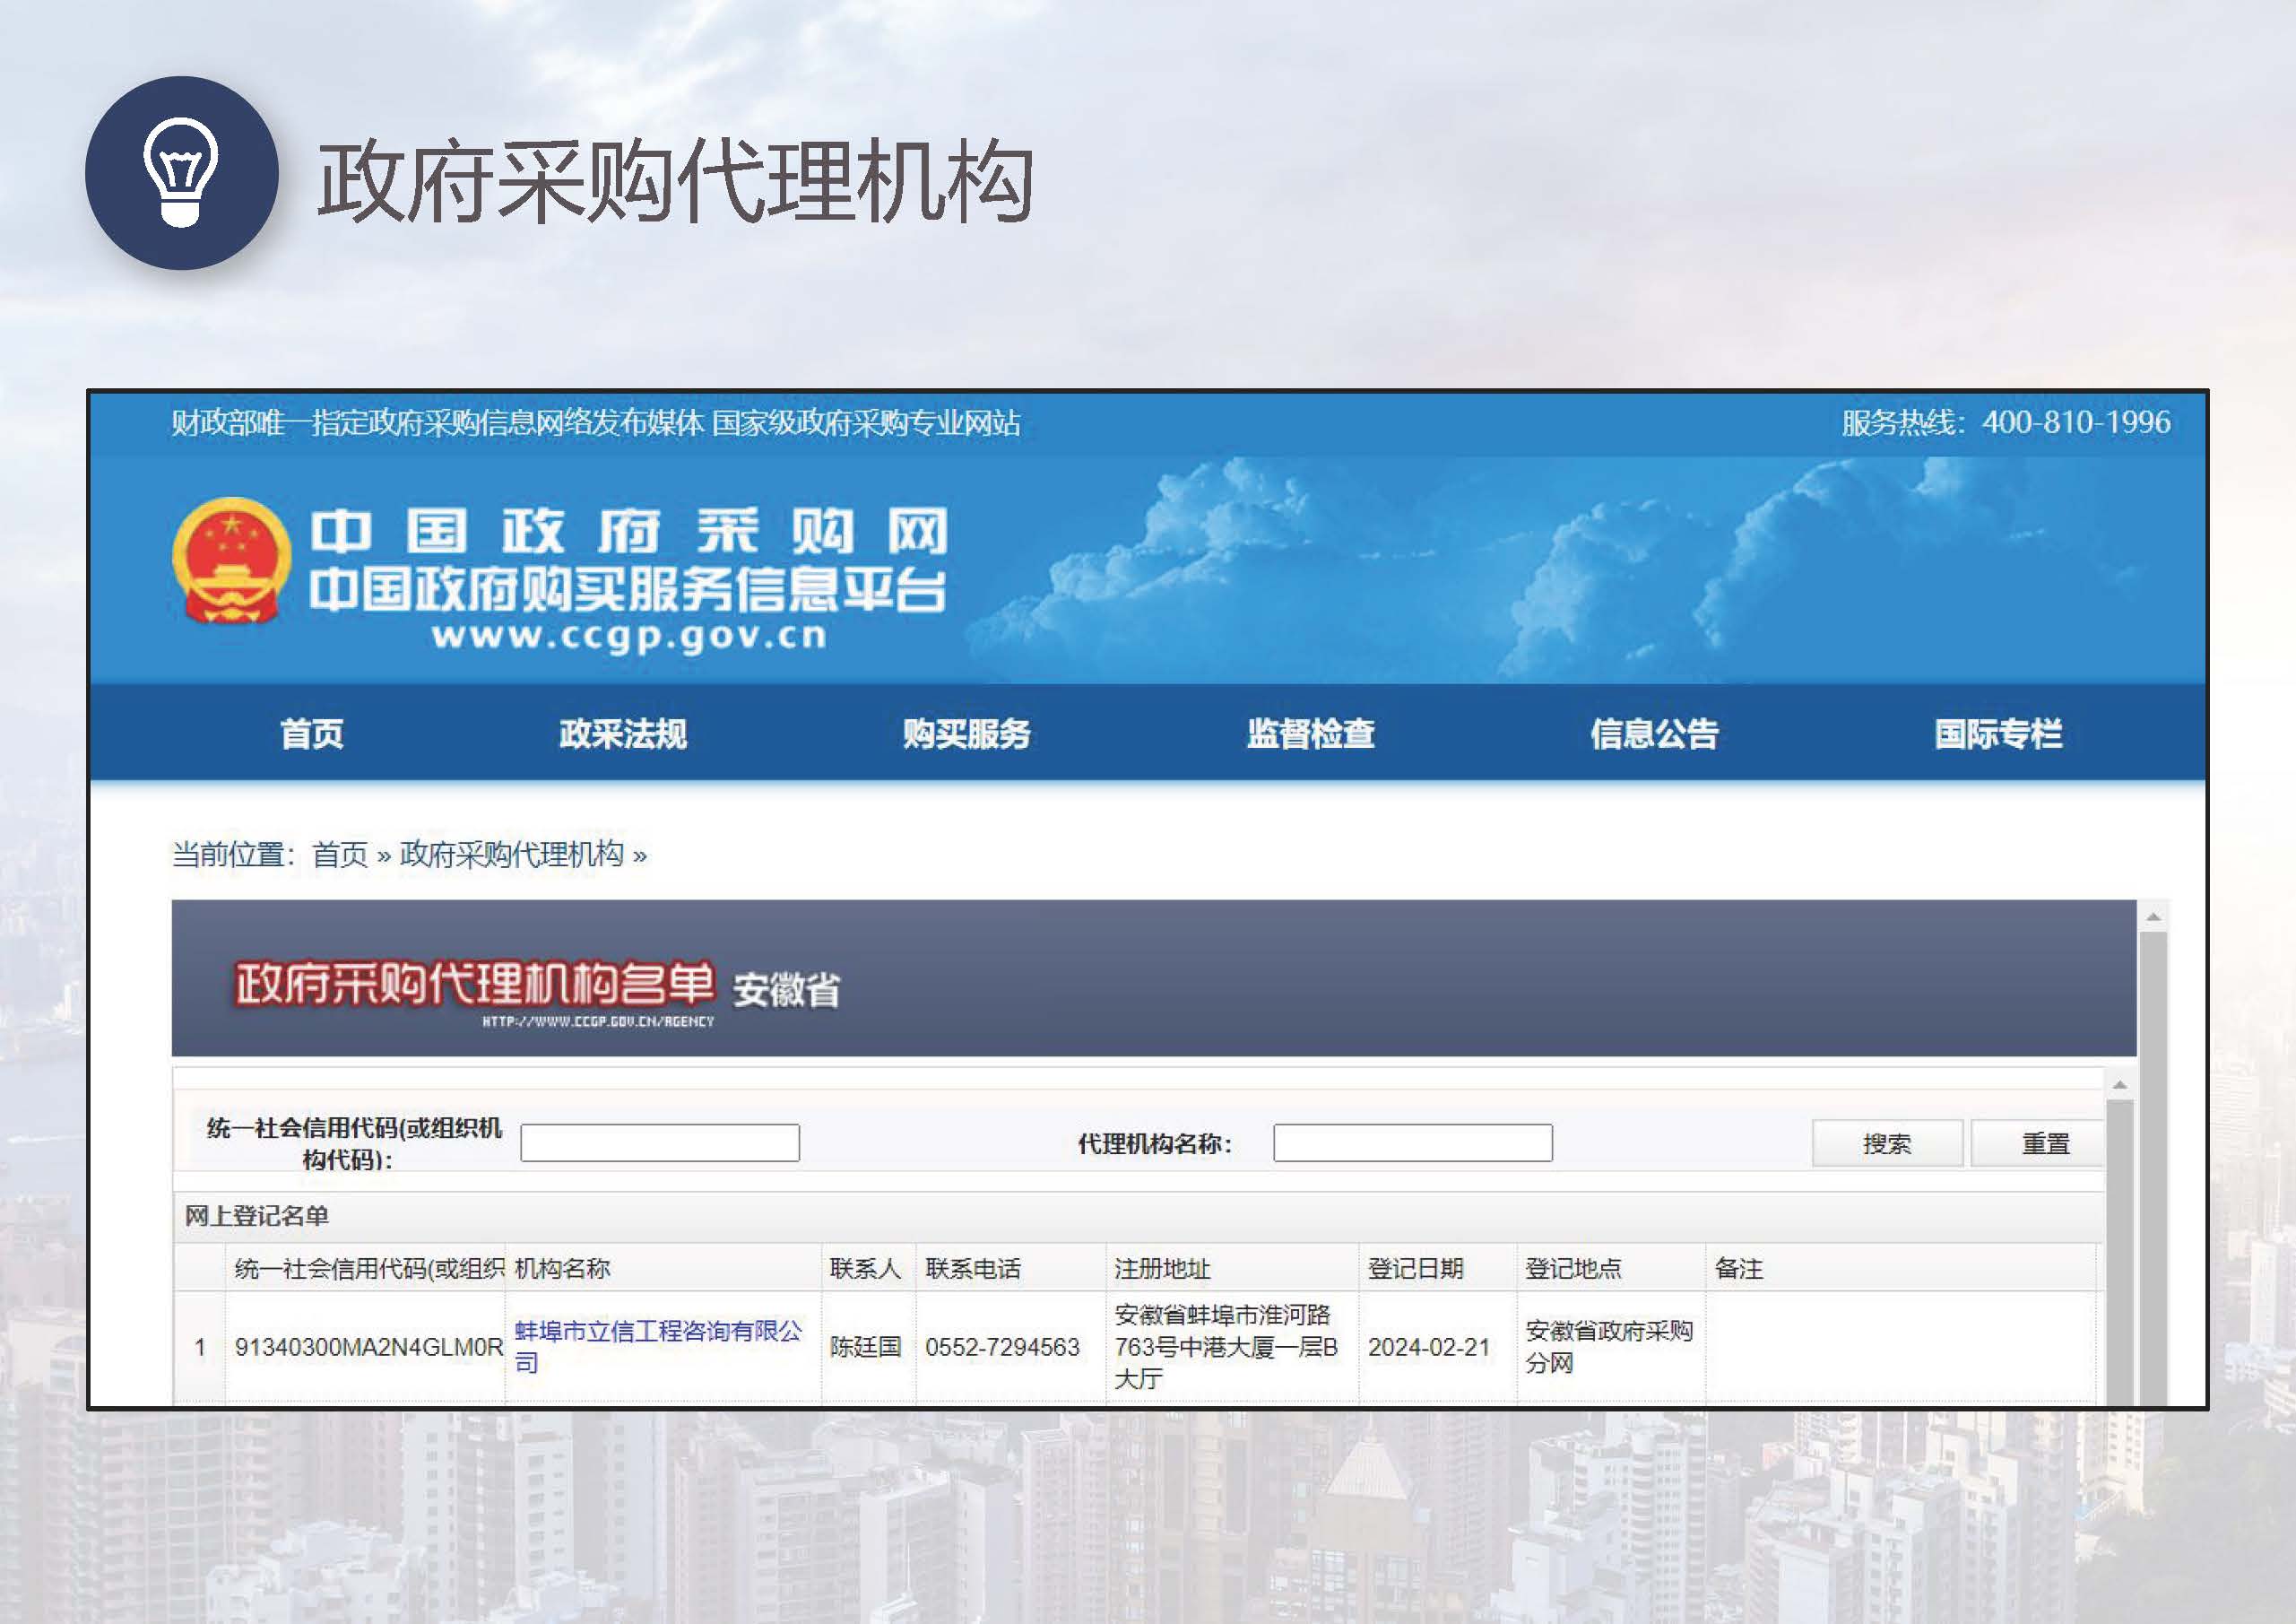Viewport: 2296px width, 1624px height.
Task: Go to the 购买服务 section
Action: pos(966,734)
